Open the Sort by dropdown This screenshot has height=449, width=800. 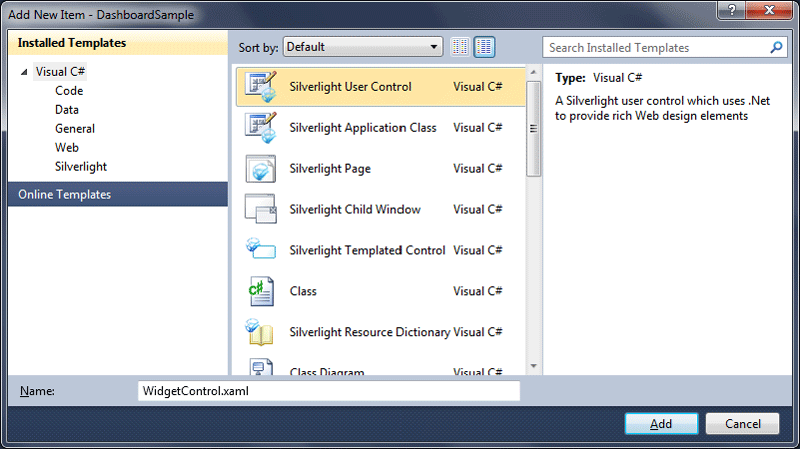[362, 47]
